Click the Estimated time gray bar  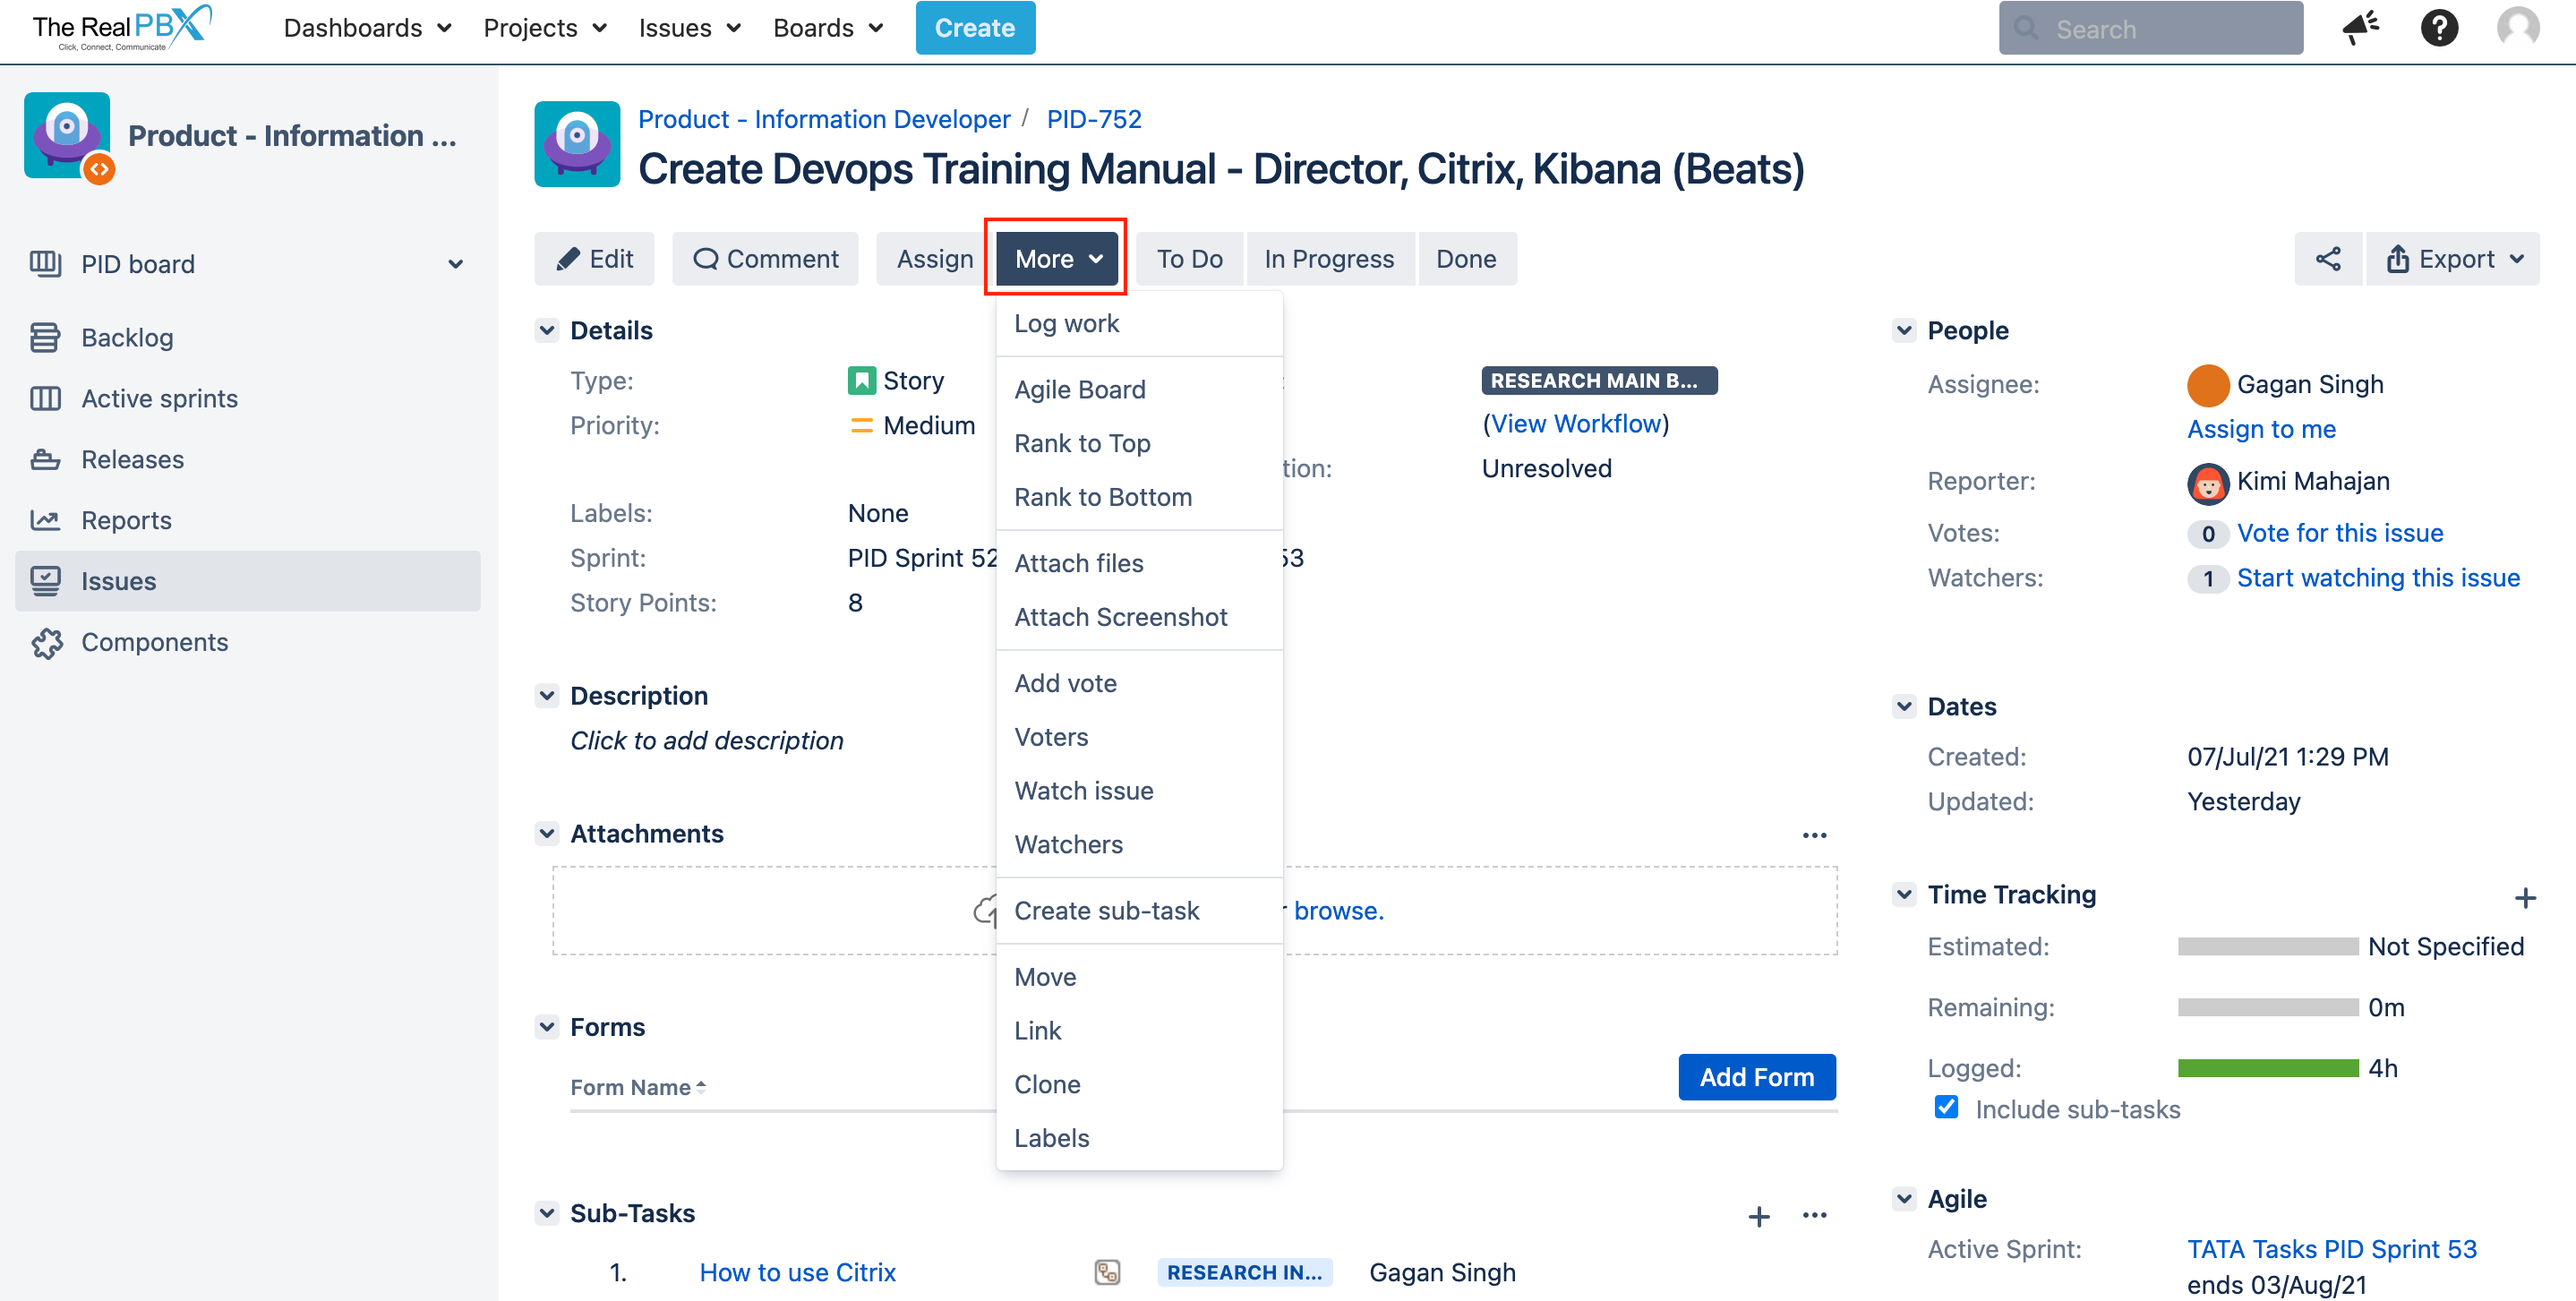(x=2268, y=947)
